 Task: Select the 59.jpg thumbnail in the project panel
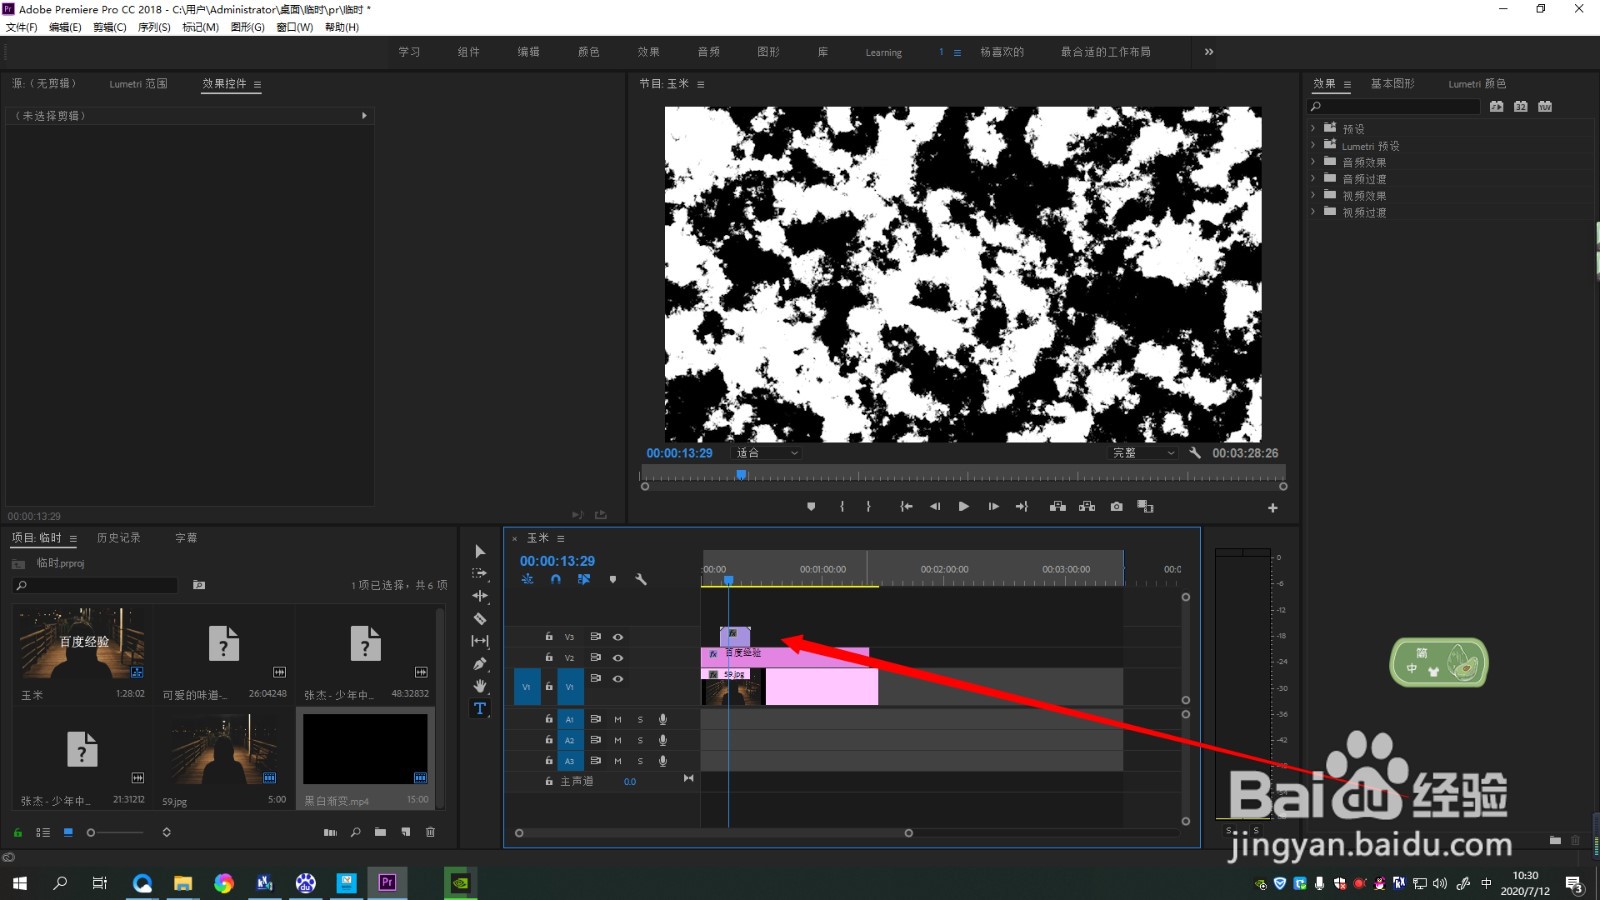[x=223, y=750]
